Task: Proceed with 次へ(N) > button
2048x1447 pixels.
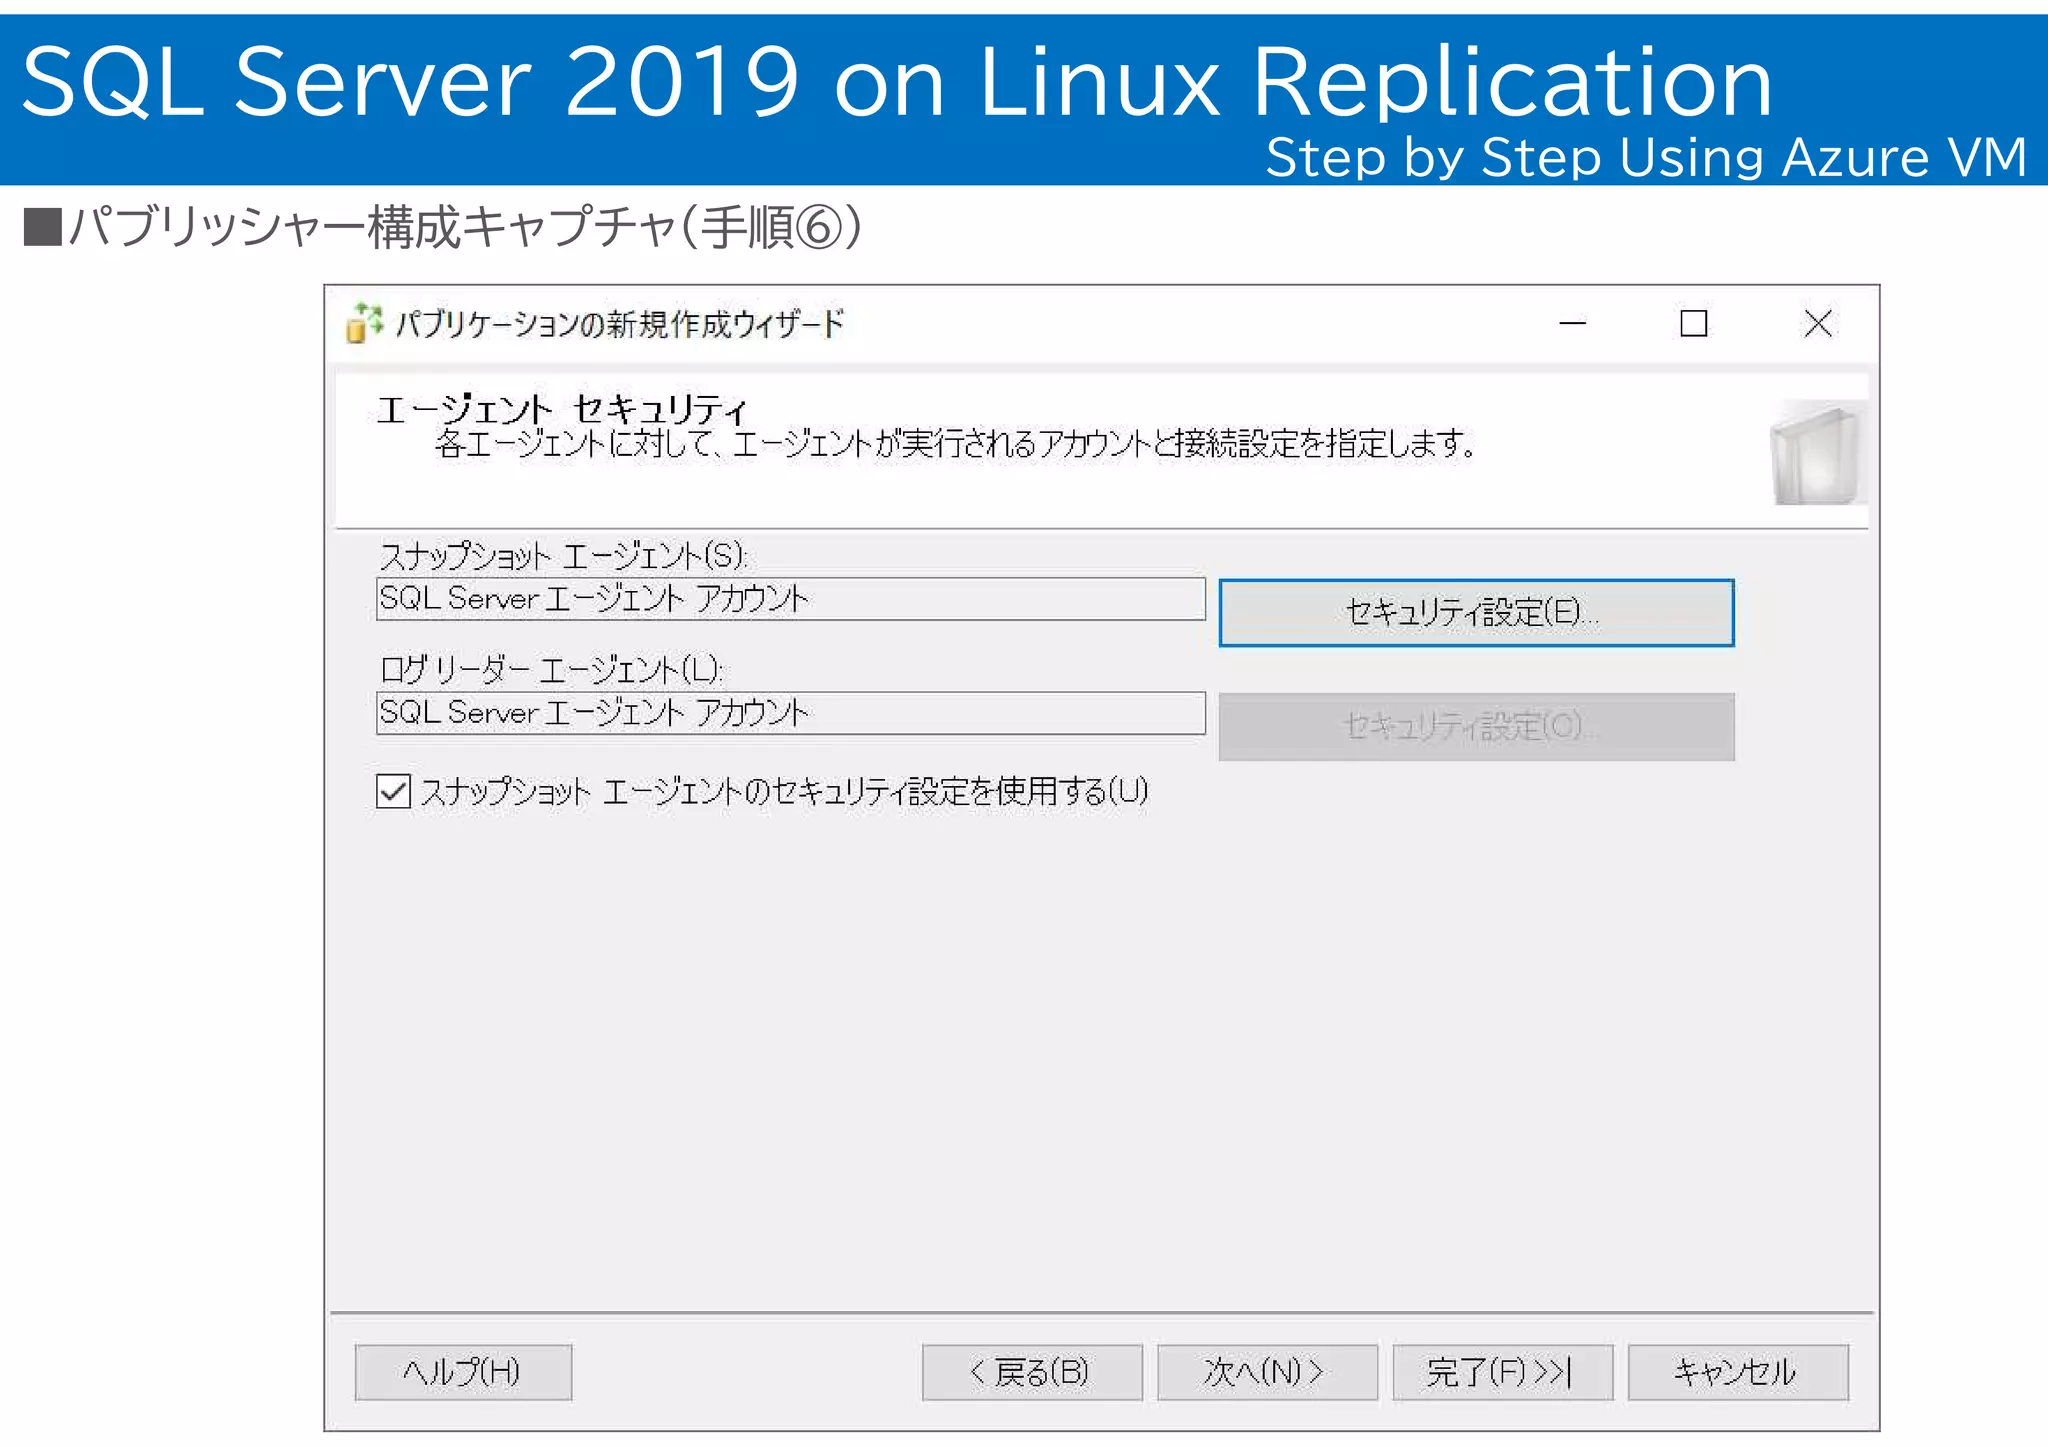Action: coord(1267,1371)
